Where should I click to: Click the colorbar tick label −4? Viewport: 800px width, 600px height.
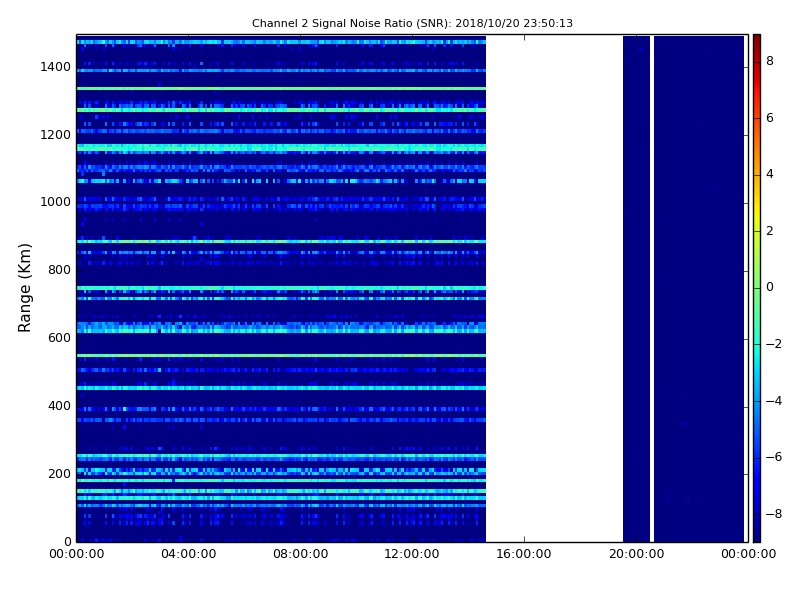pyautogui.click(x=774, y=401)
